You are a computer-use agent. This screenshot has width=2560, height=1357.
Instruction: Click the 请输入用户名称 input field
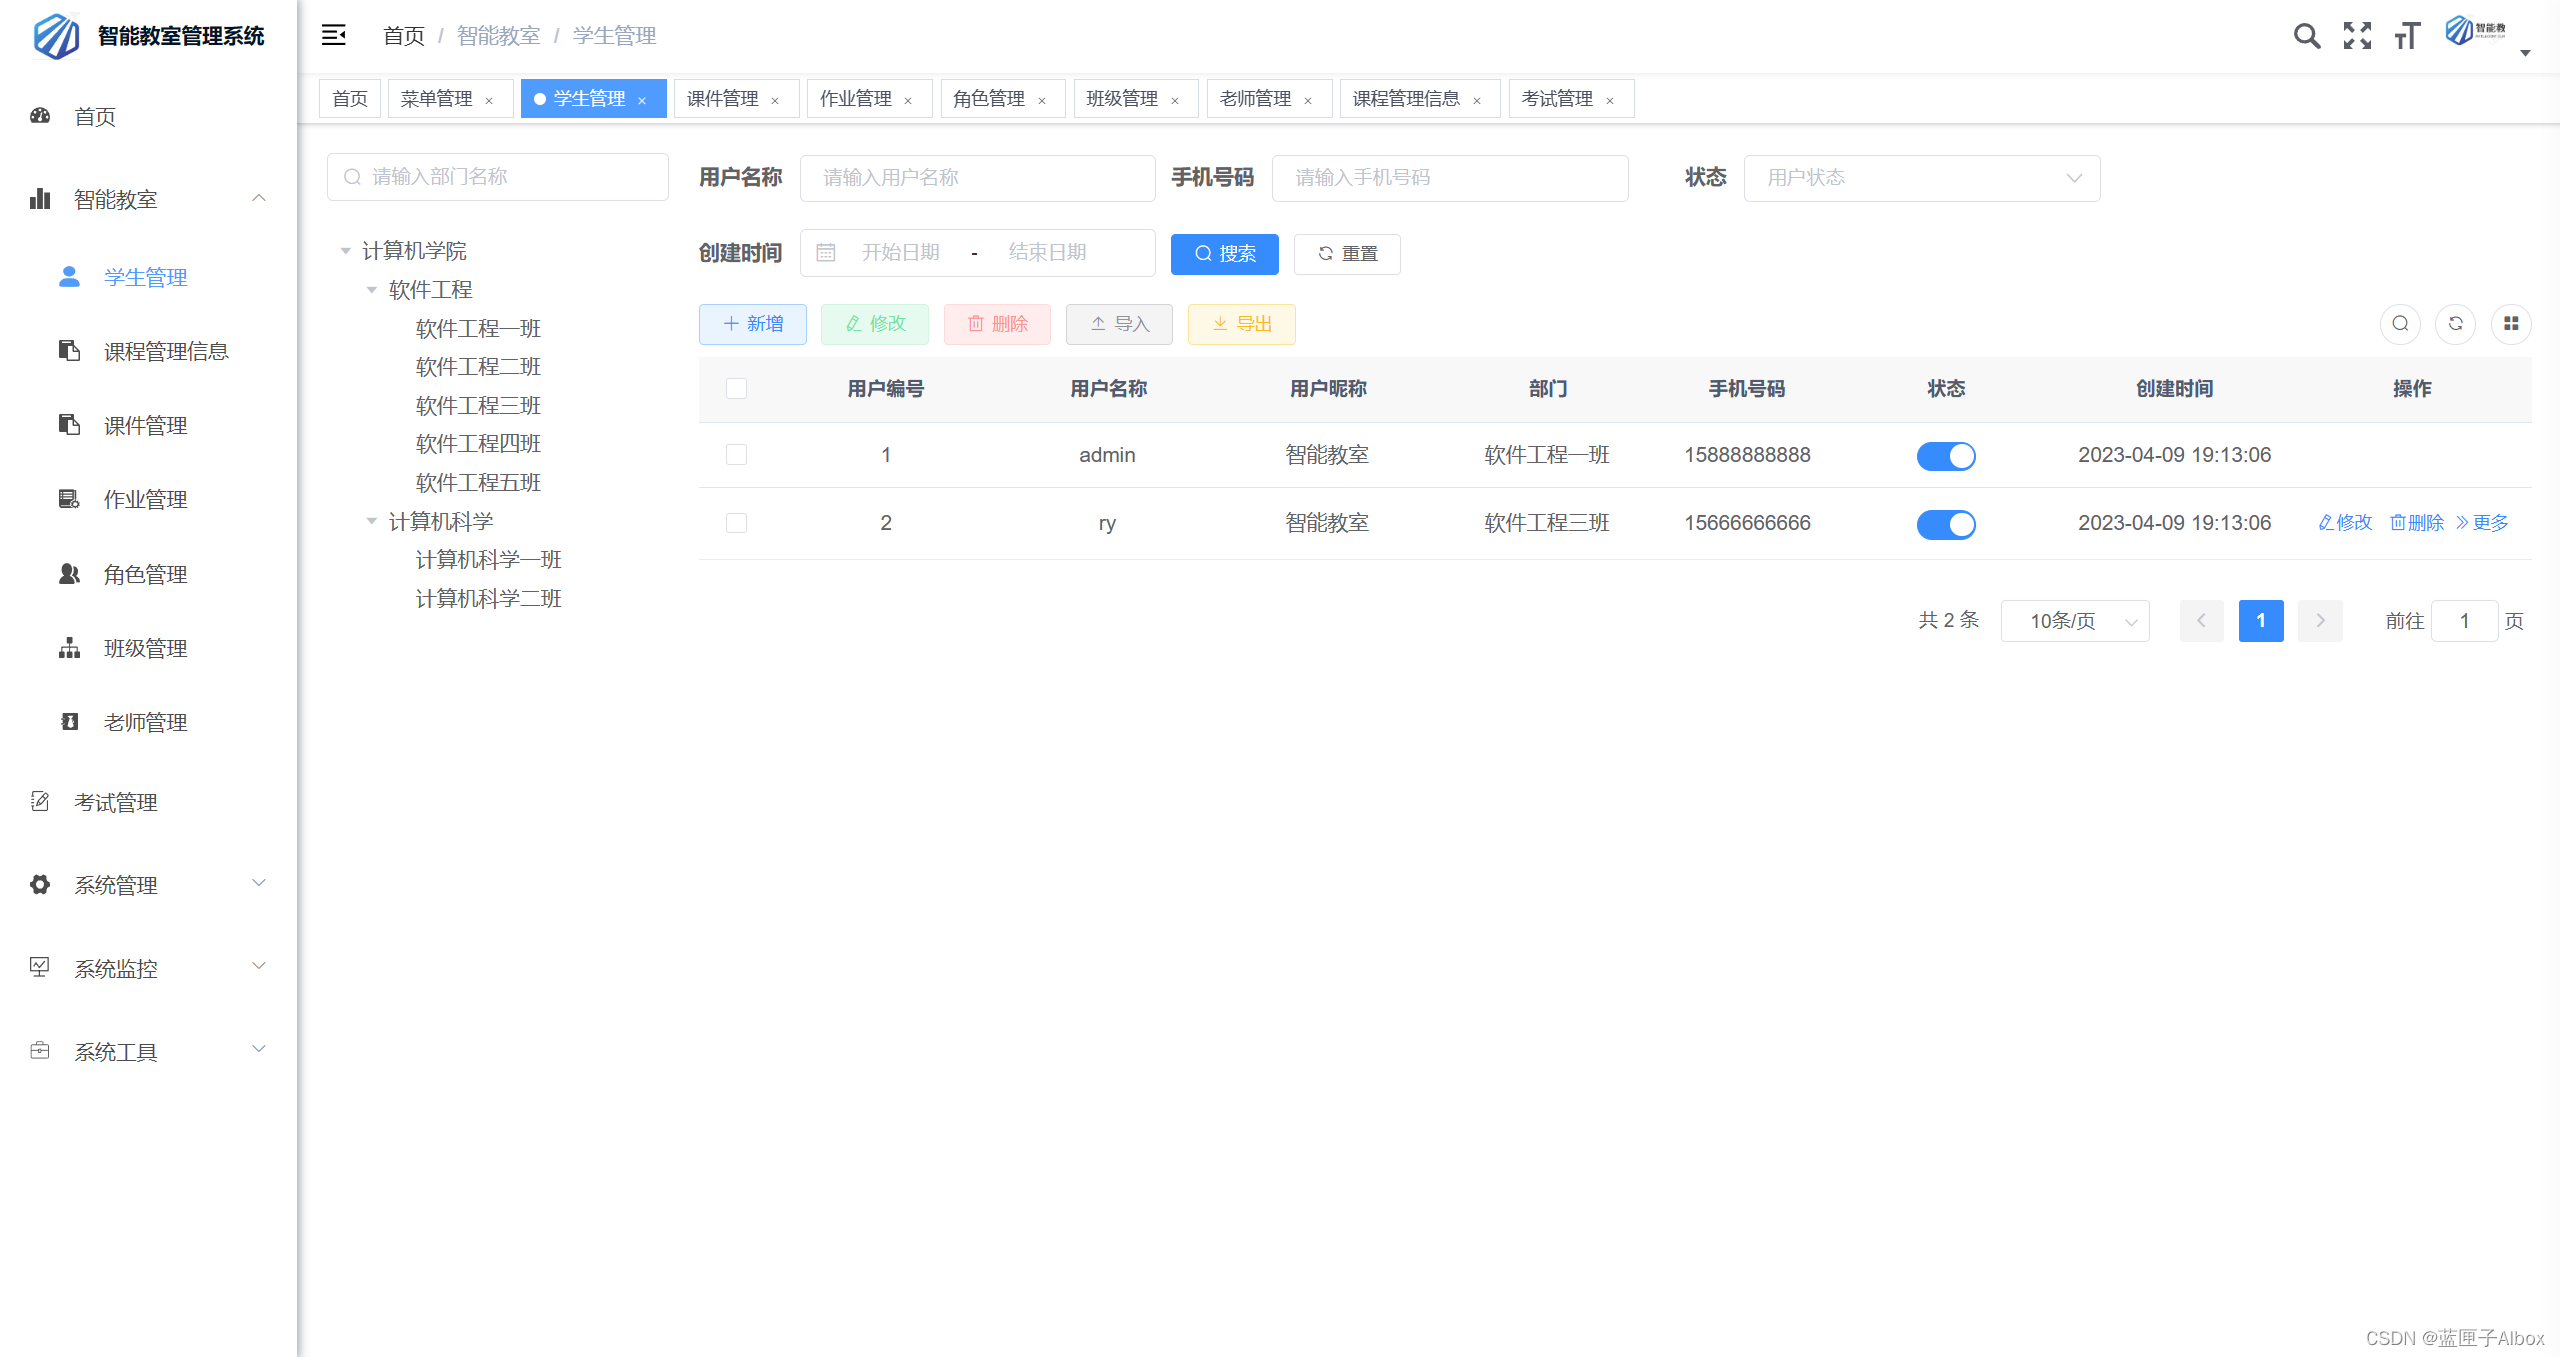tap(977, 178)
